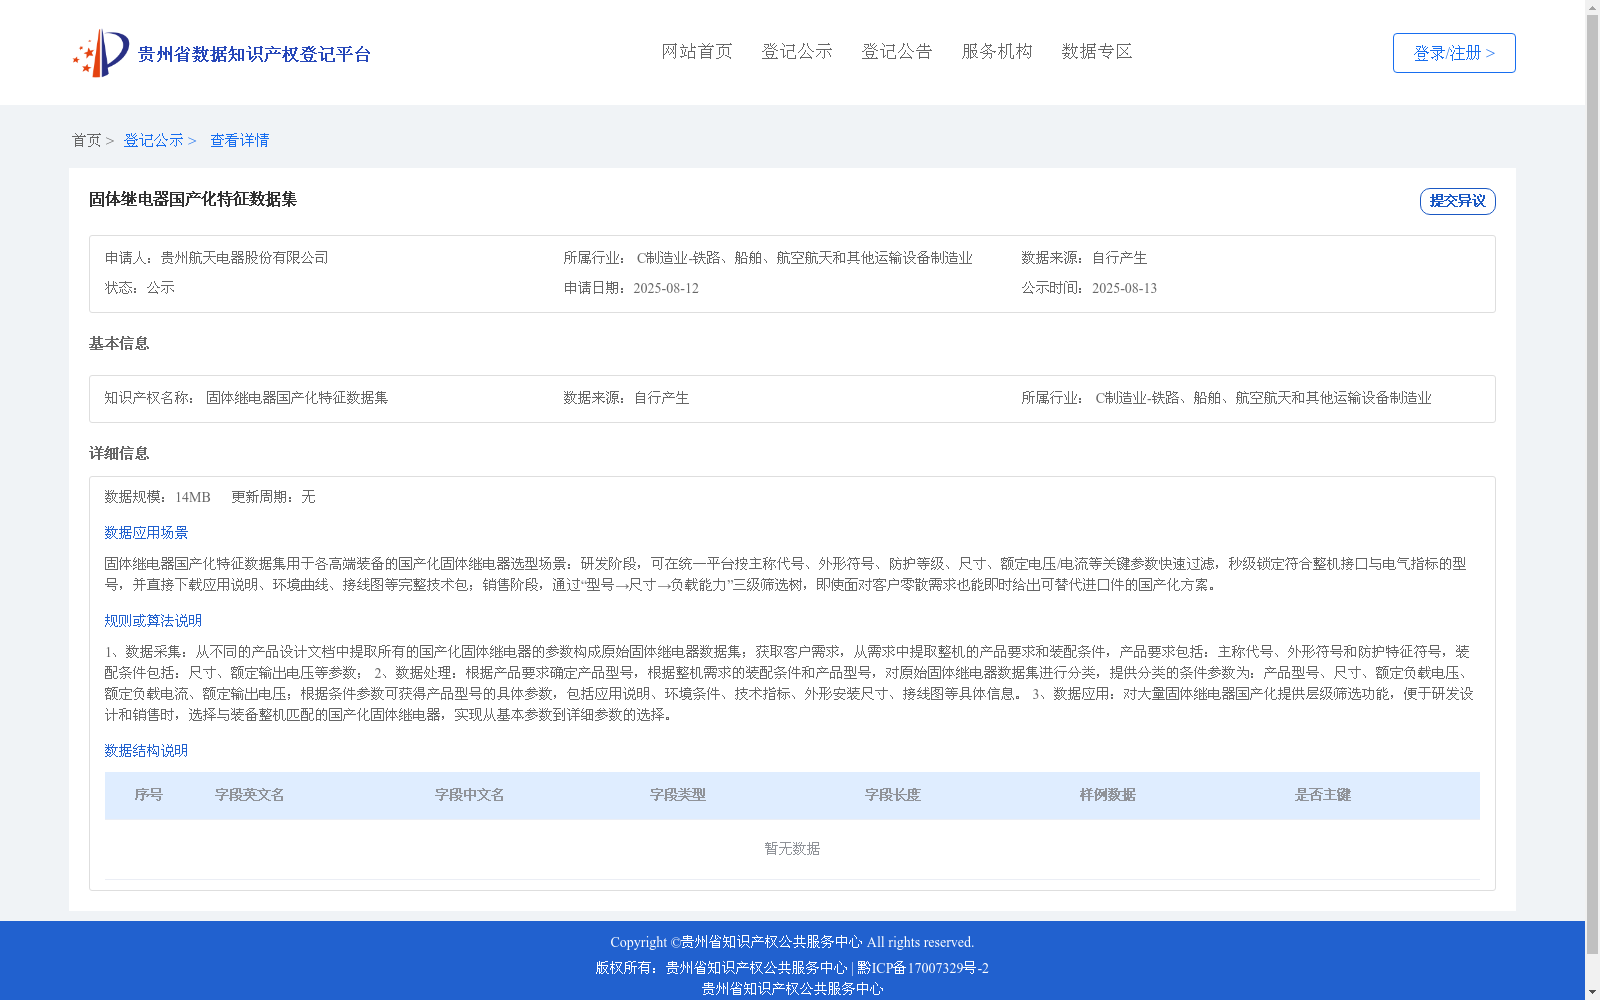This screenshot has height=1000, width=1600.
Task: Click the 黔ICP备17007329号-2 footer text
Action: pos(923,968)
